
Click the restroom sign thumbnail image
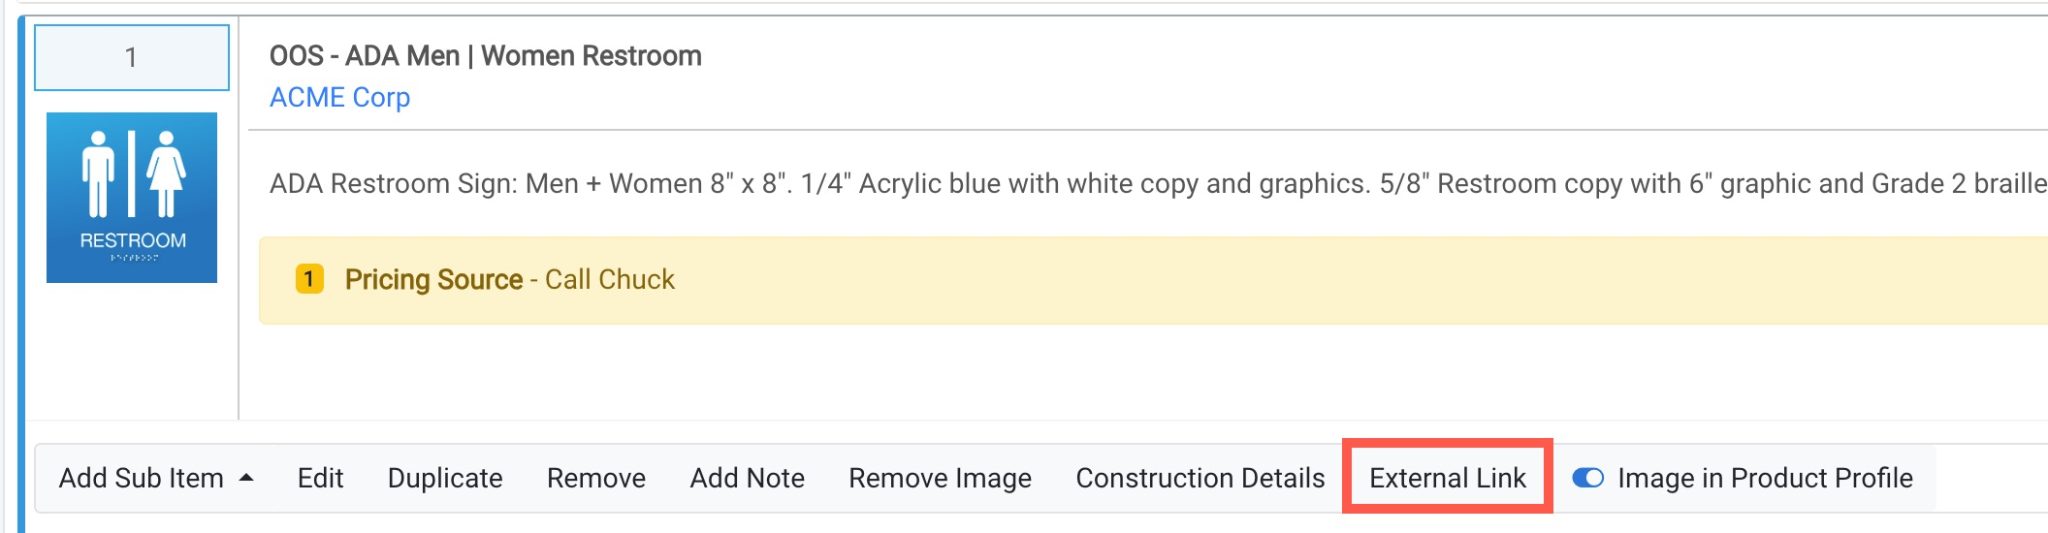(131, 197)
